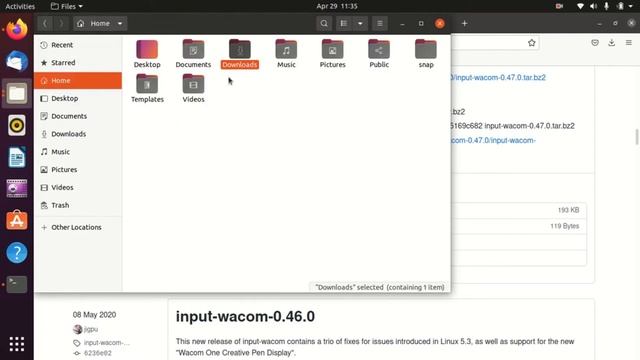Image resolution: width=640 pixels, height=360 pixels.
Task: Select Pictures in the Files sidebar
Action: (78, 169)
